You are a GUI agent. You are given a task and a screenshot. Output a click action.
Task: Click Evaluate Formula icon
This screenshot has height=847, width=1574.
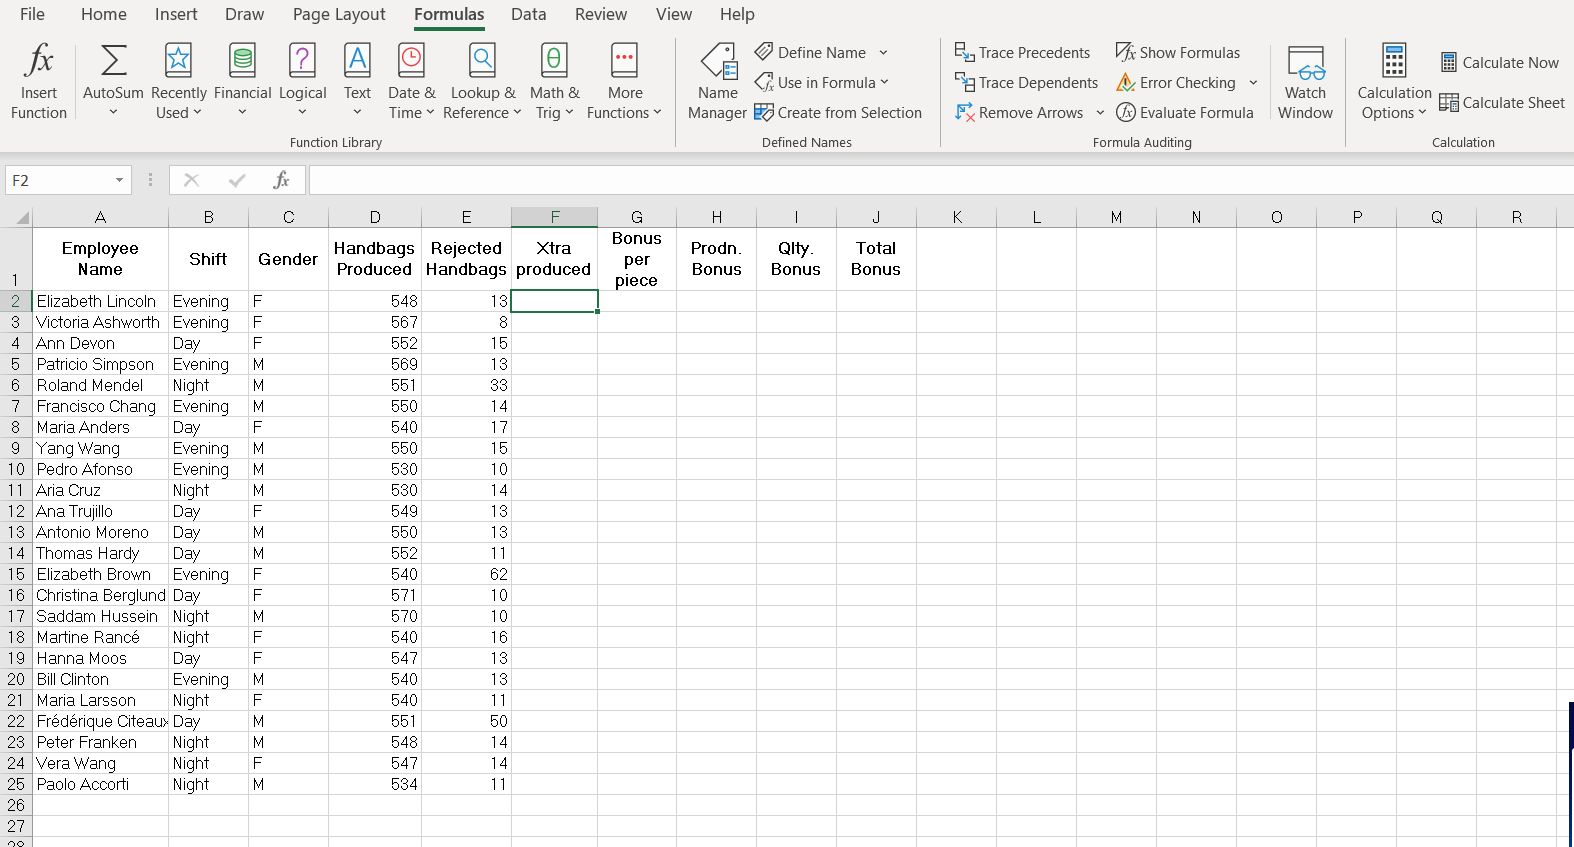1126,112
